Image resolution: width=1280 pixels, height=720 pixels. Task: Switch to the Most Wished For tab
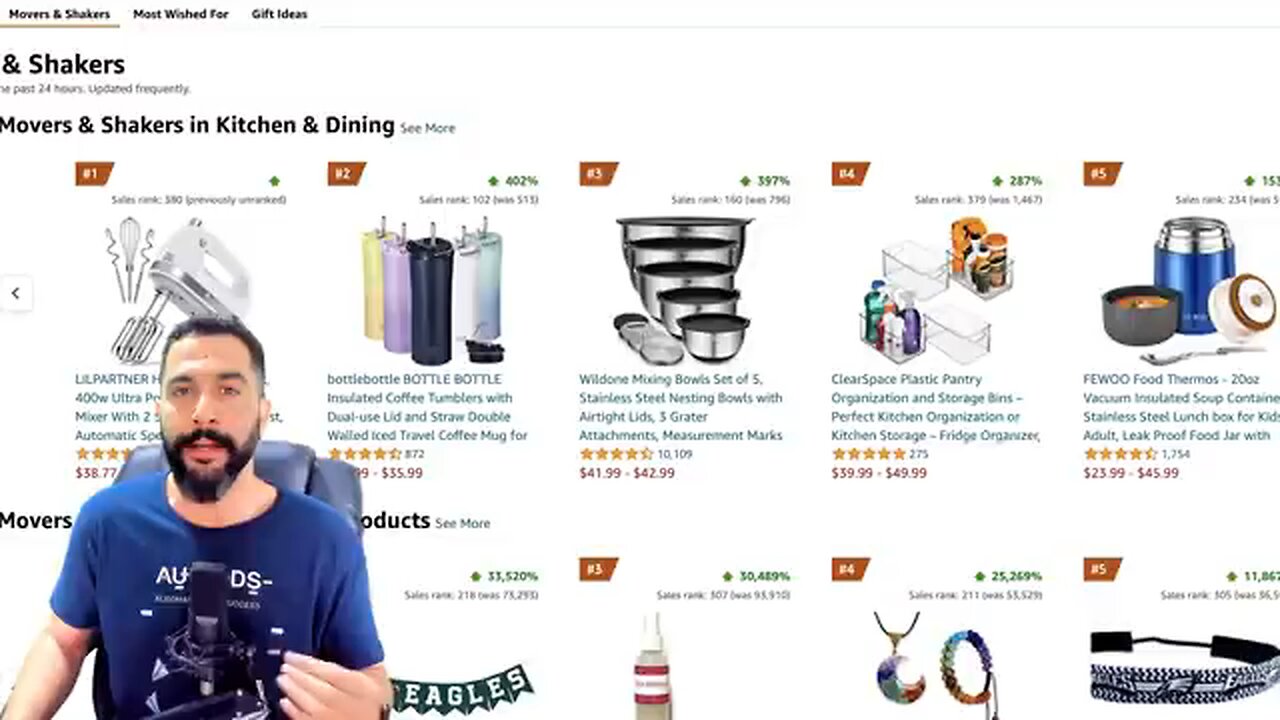(181, 14)
